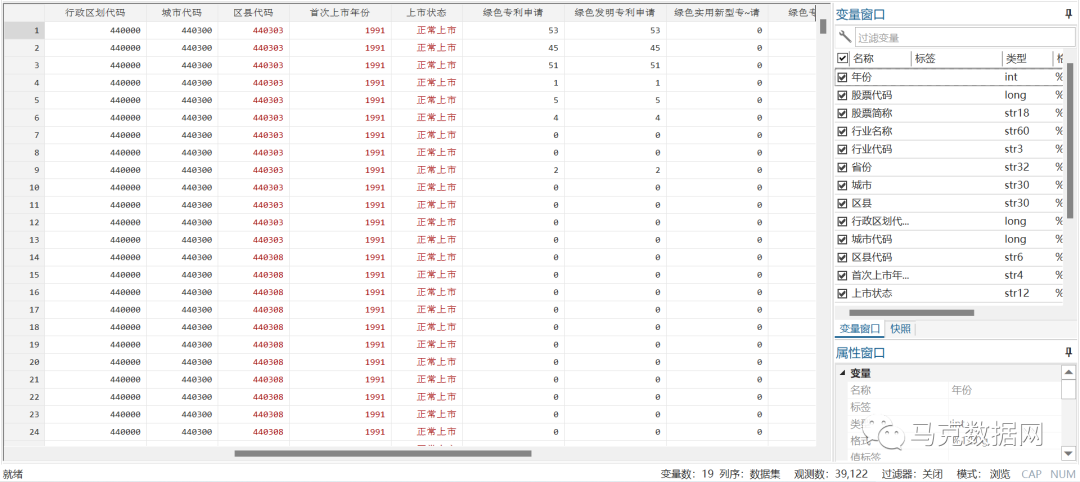Click the data grid vertical scrollbar thumb
This screenshot has height=482, width=1080.
pyautogui.click(x=823, y=26)
